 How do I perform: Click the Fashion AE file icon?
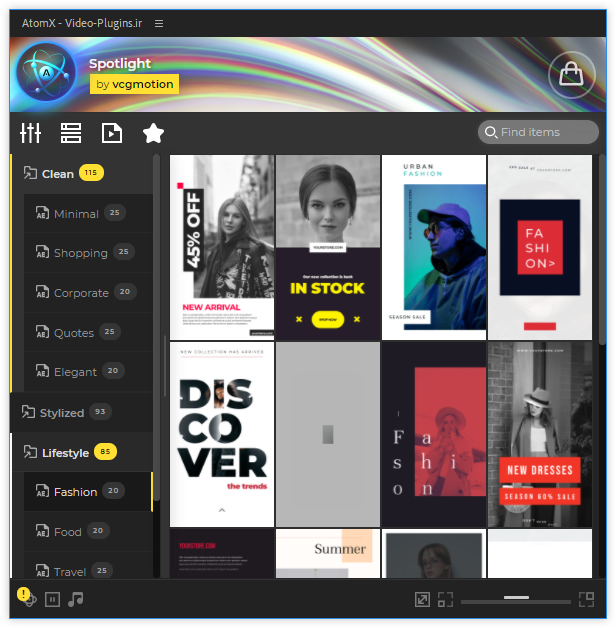42,491
